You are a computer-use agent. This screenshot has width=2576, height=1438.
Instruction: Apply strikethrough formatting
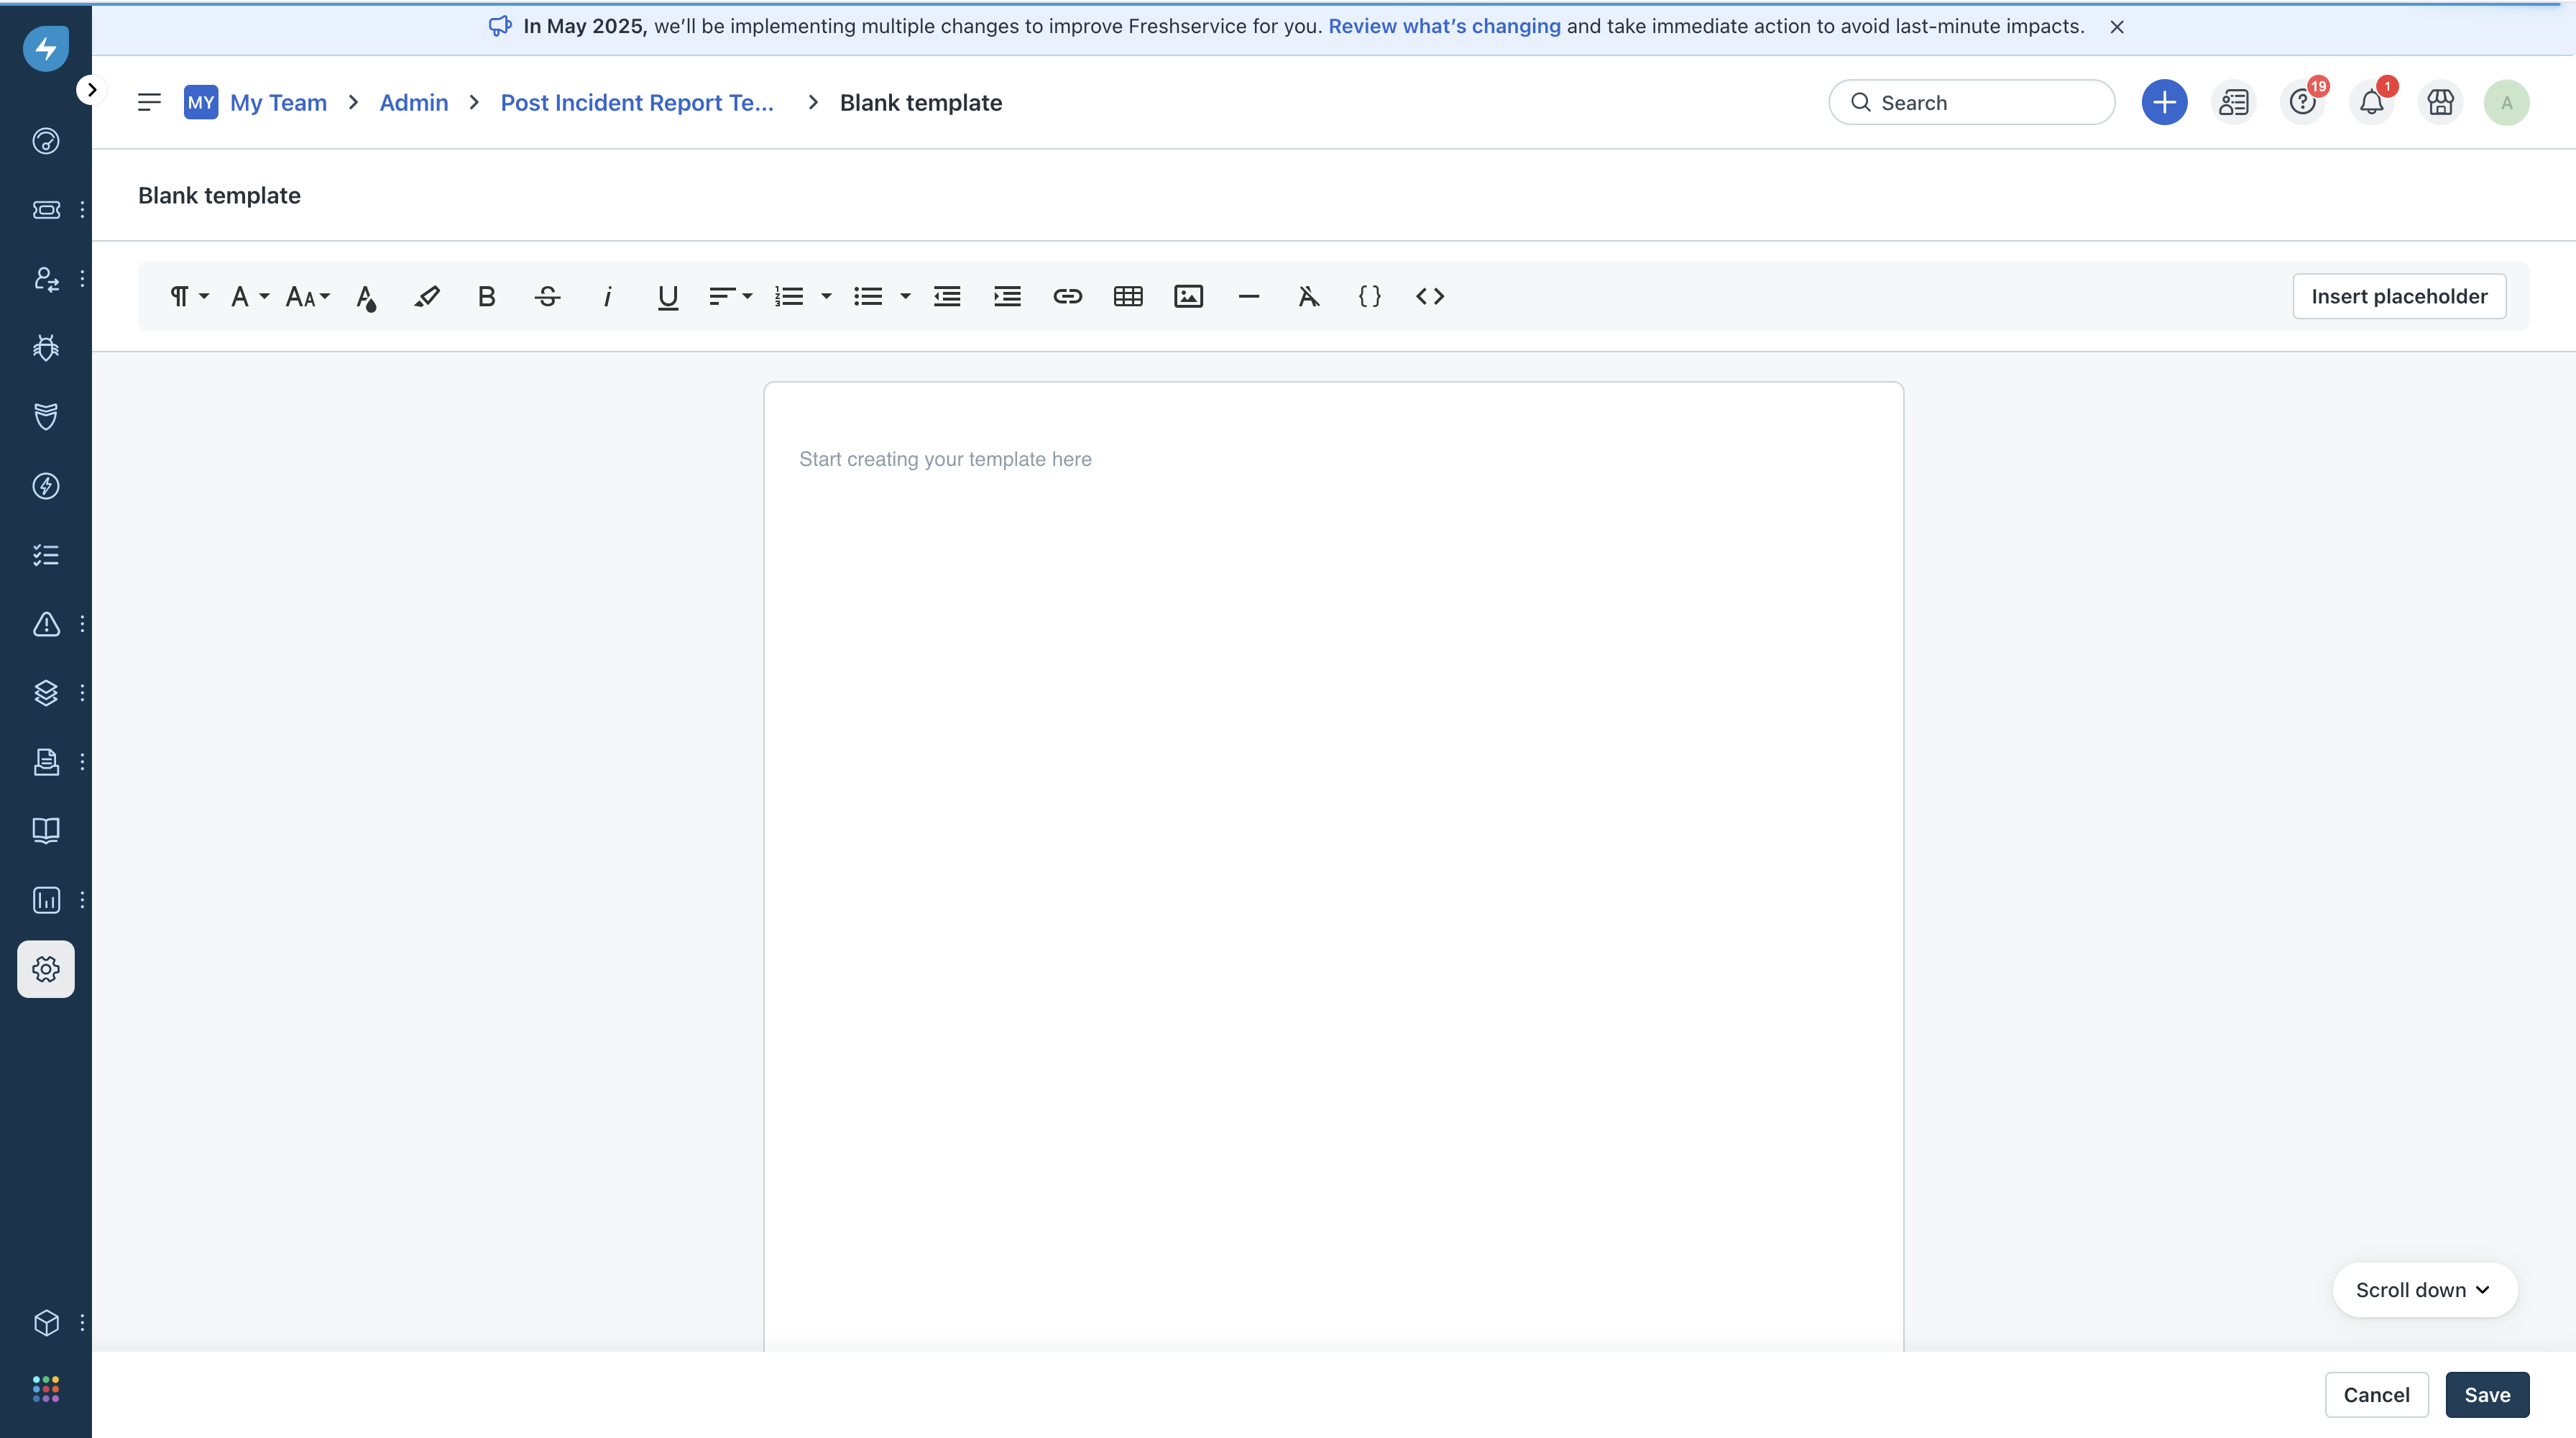click(x=547, y=296)
